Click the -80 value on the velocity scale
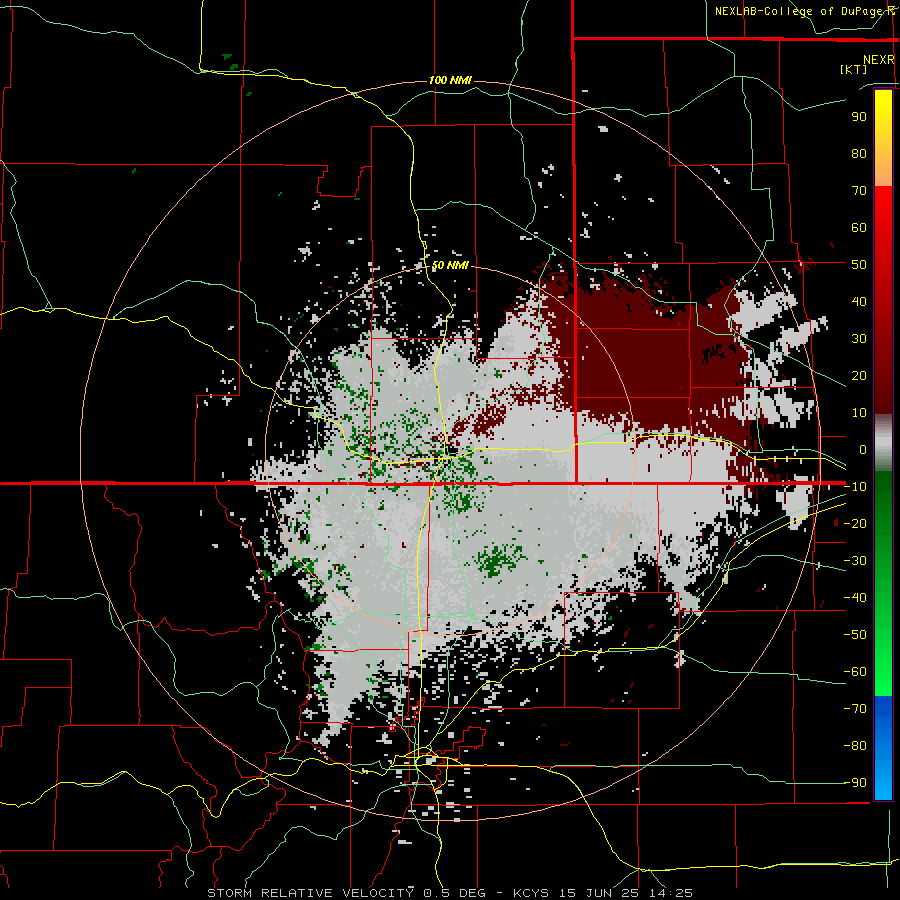900x900 pixels. [855, 746]
